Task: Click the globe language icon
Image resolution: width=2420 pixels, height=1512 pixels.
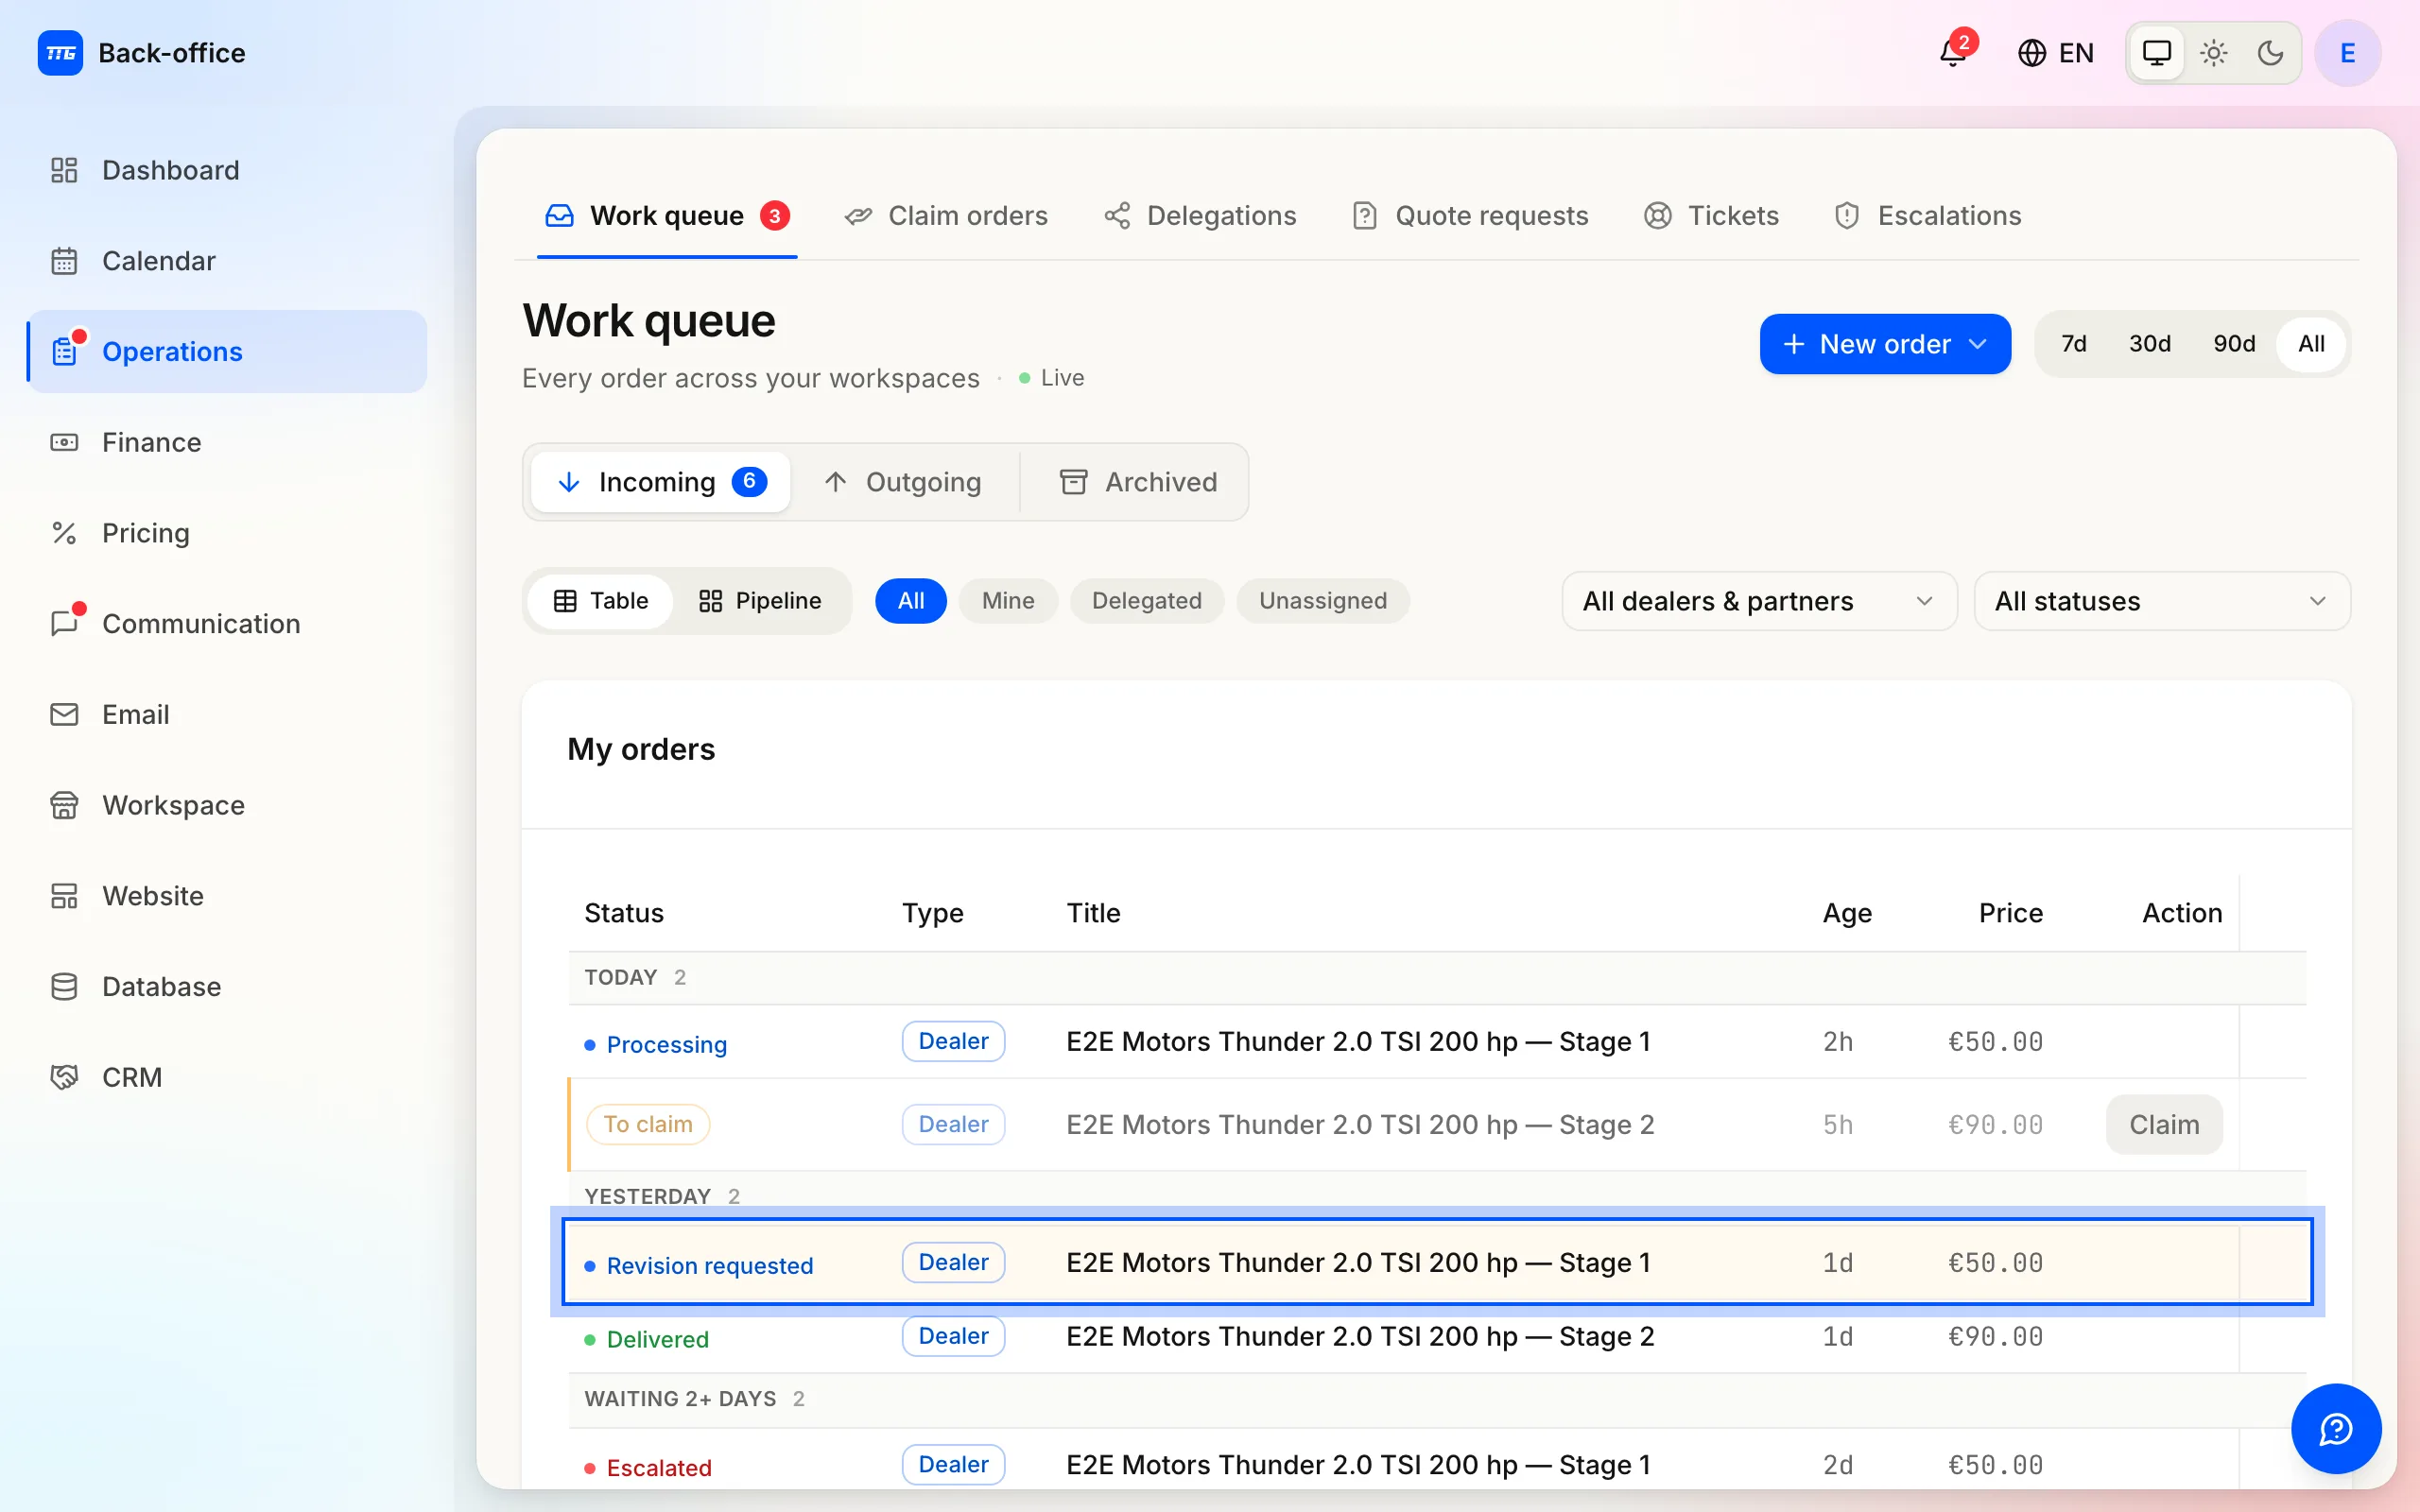Action: (x=2031, y=53)
